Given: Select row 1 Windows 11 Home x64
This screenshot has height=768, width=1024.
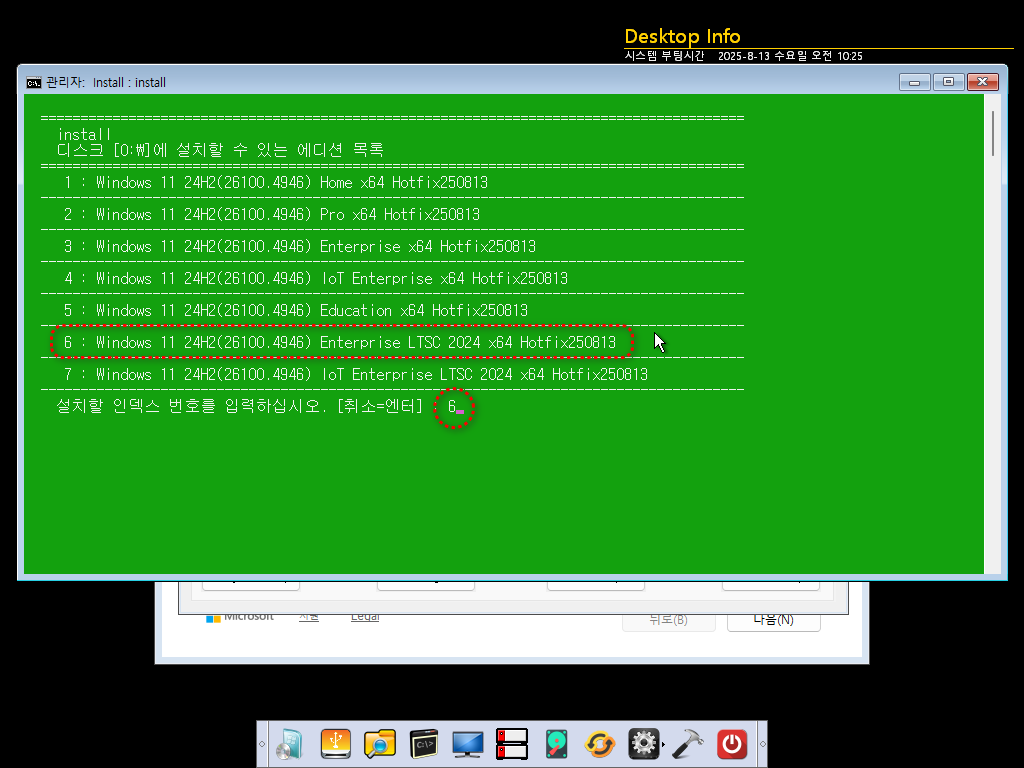Looking at the screenshot, I should pyautogui.click(x=276, y=182).
